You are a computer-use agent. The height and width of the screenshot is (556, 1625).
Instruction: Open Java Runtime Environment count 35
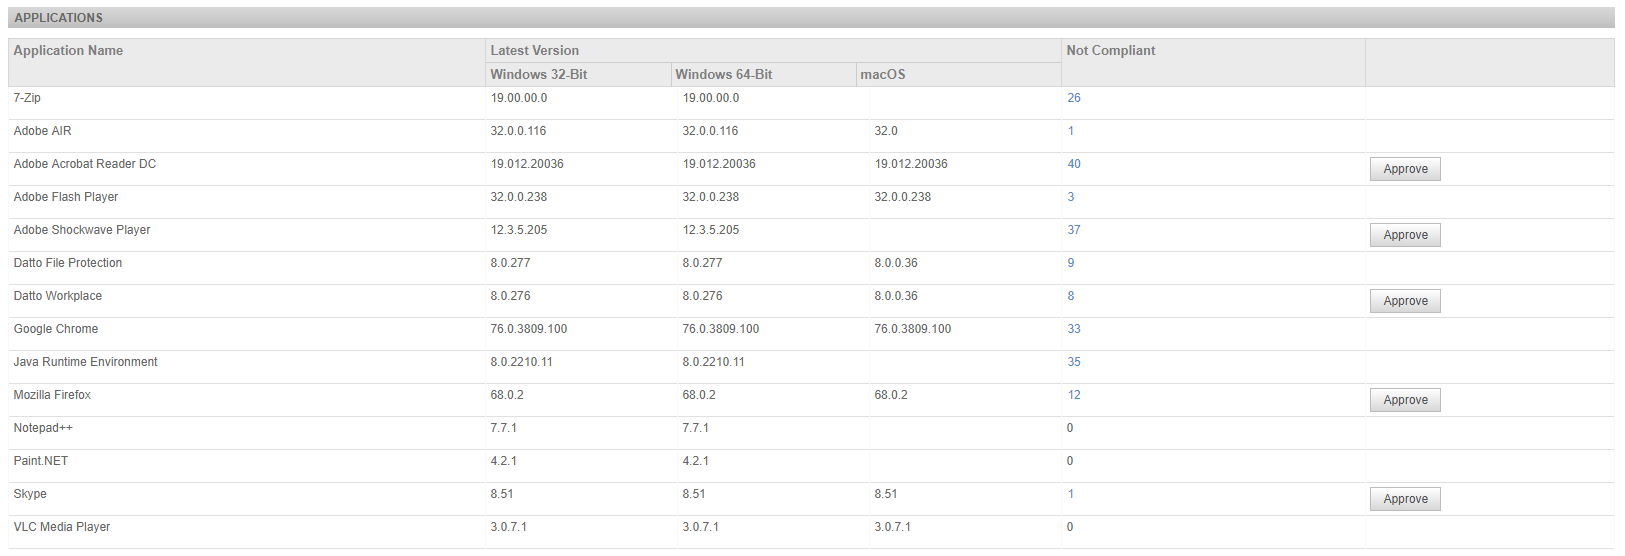coord(1074,362)
